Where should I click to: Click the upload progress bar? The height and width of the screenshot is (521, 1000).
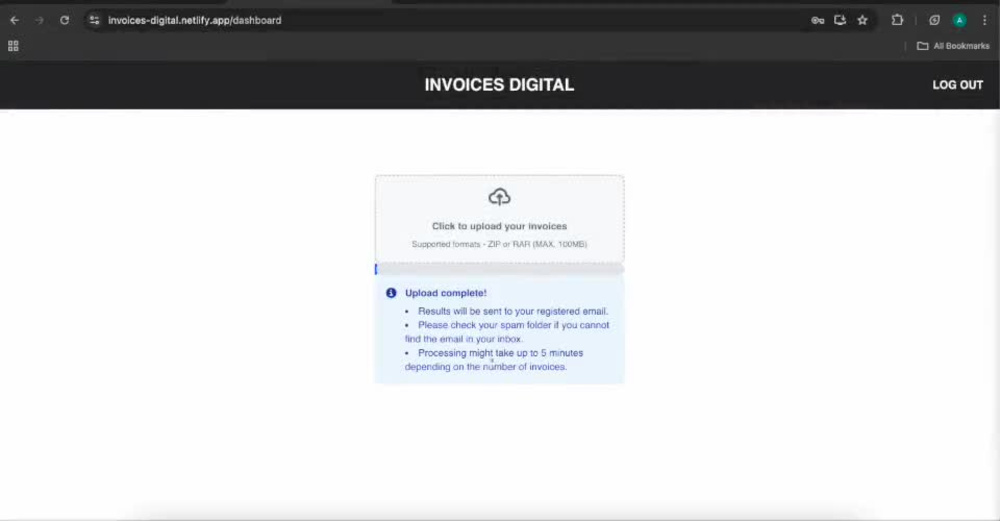(x=499, y=270)
